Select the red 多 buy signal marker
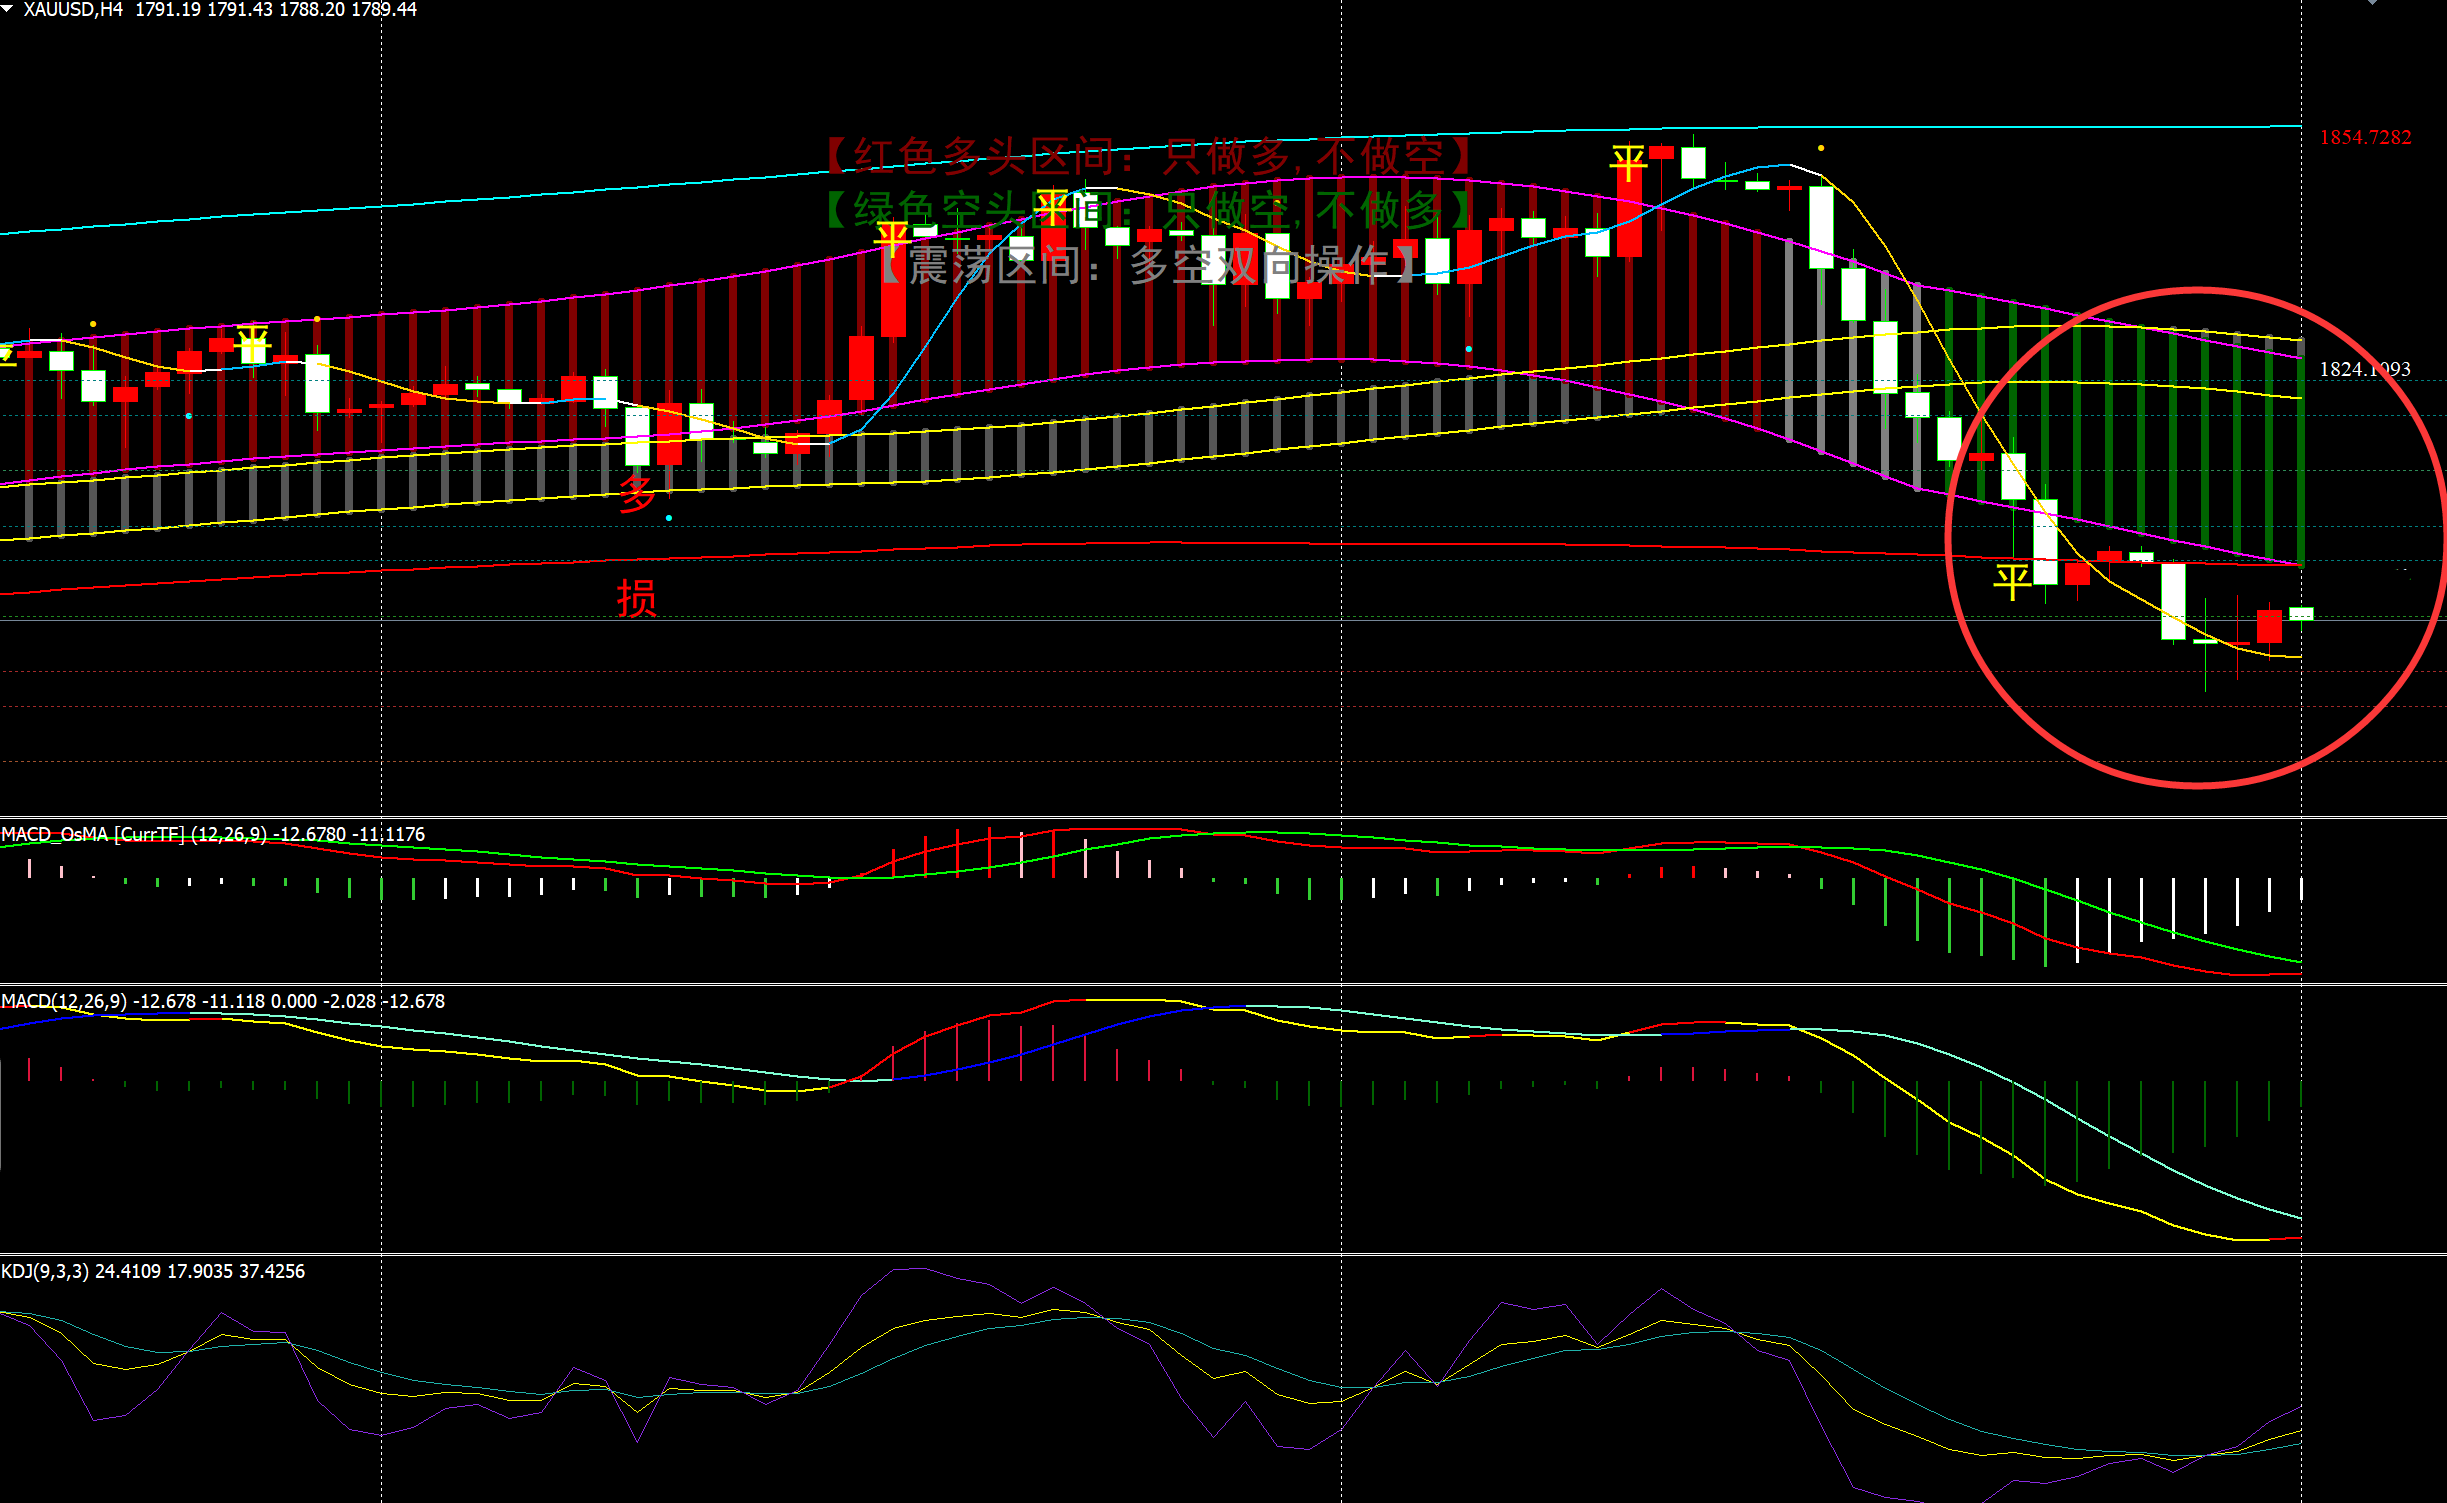Viewport: 2447px width, 1503px height. click(636, 495)
